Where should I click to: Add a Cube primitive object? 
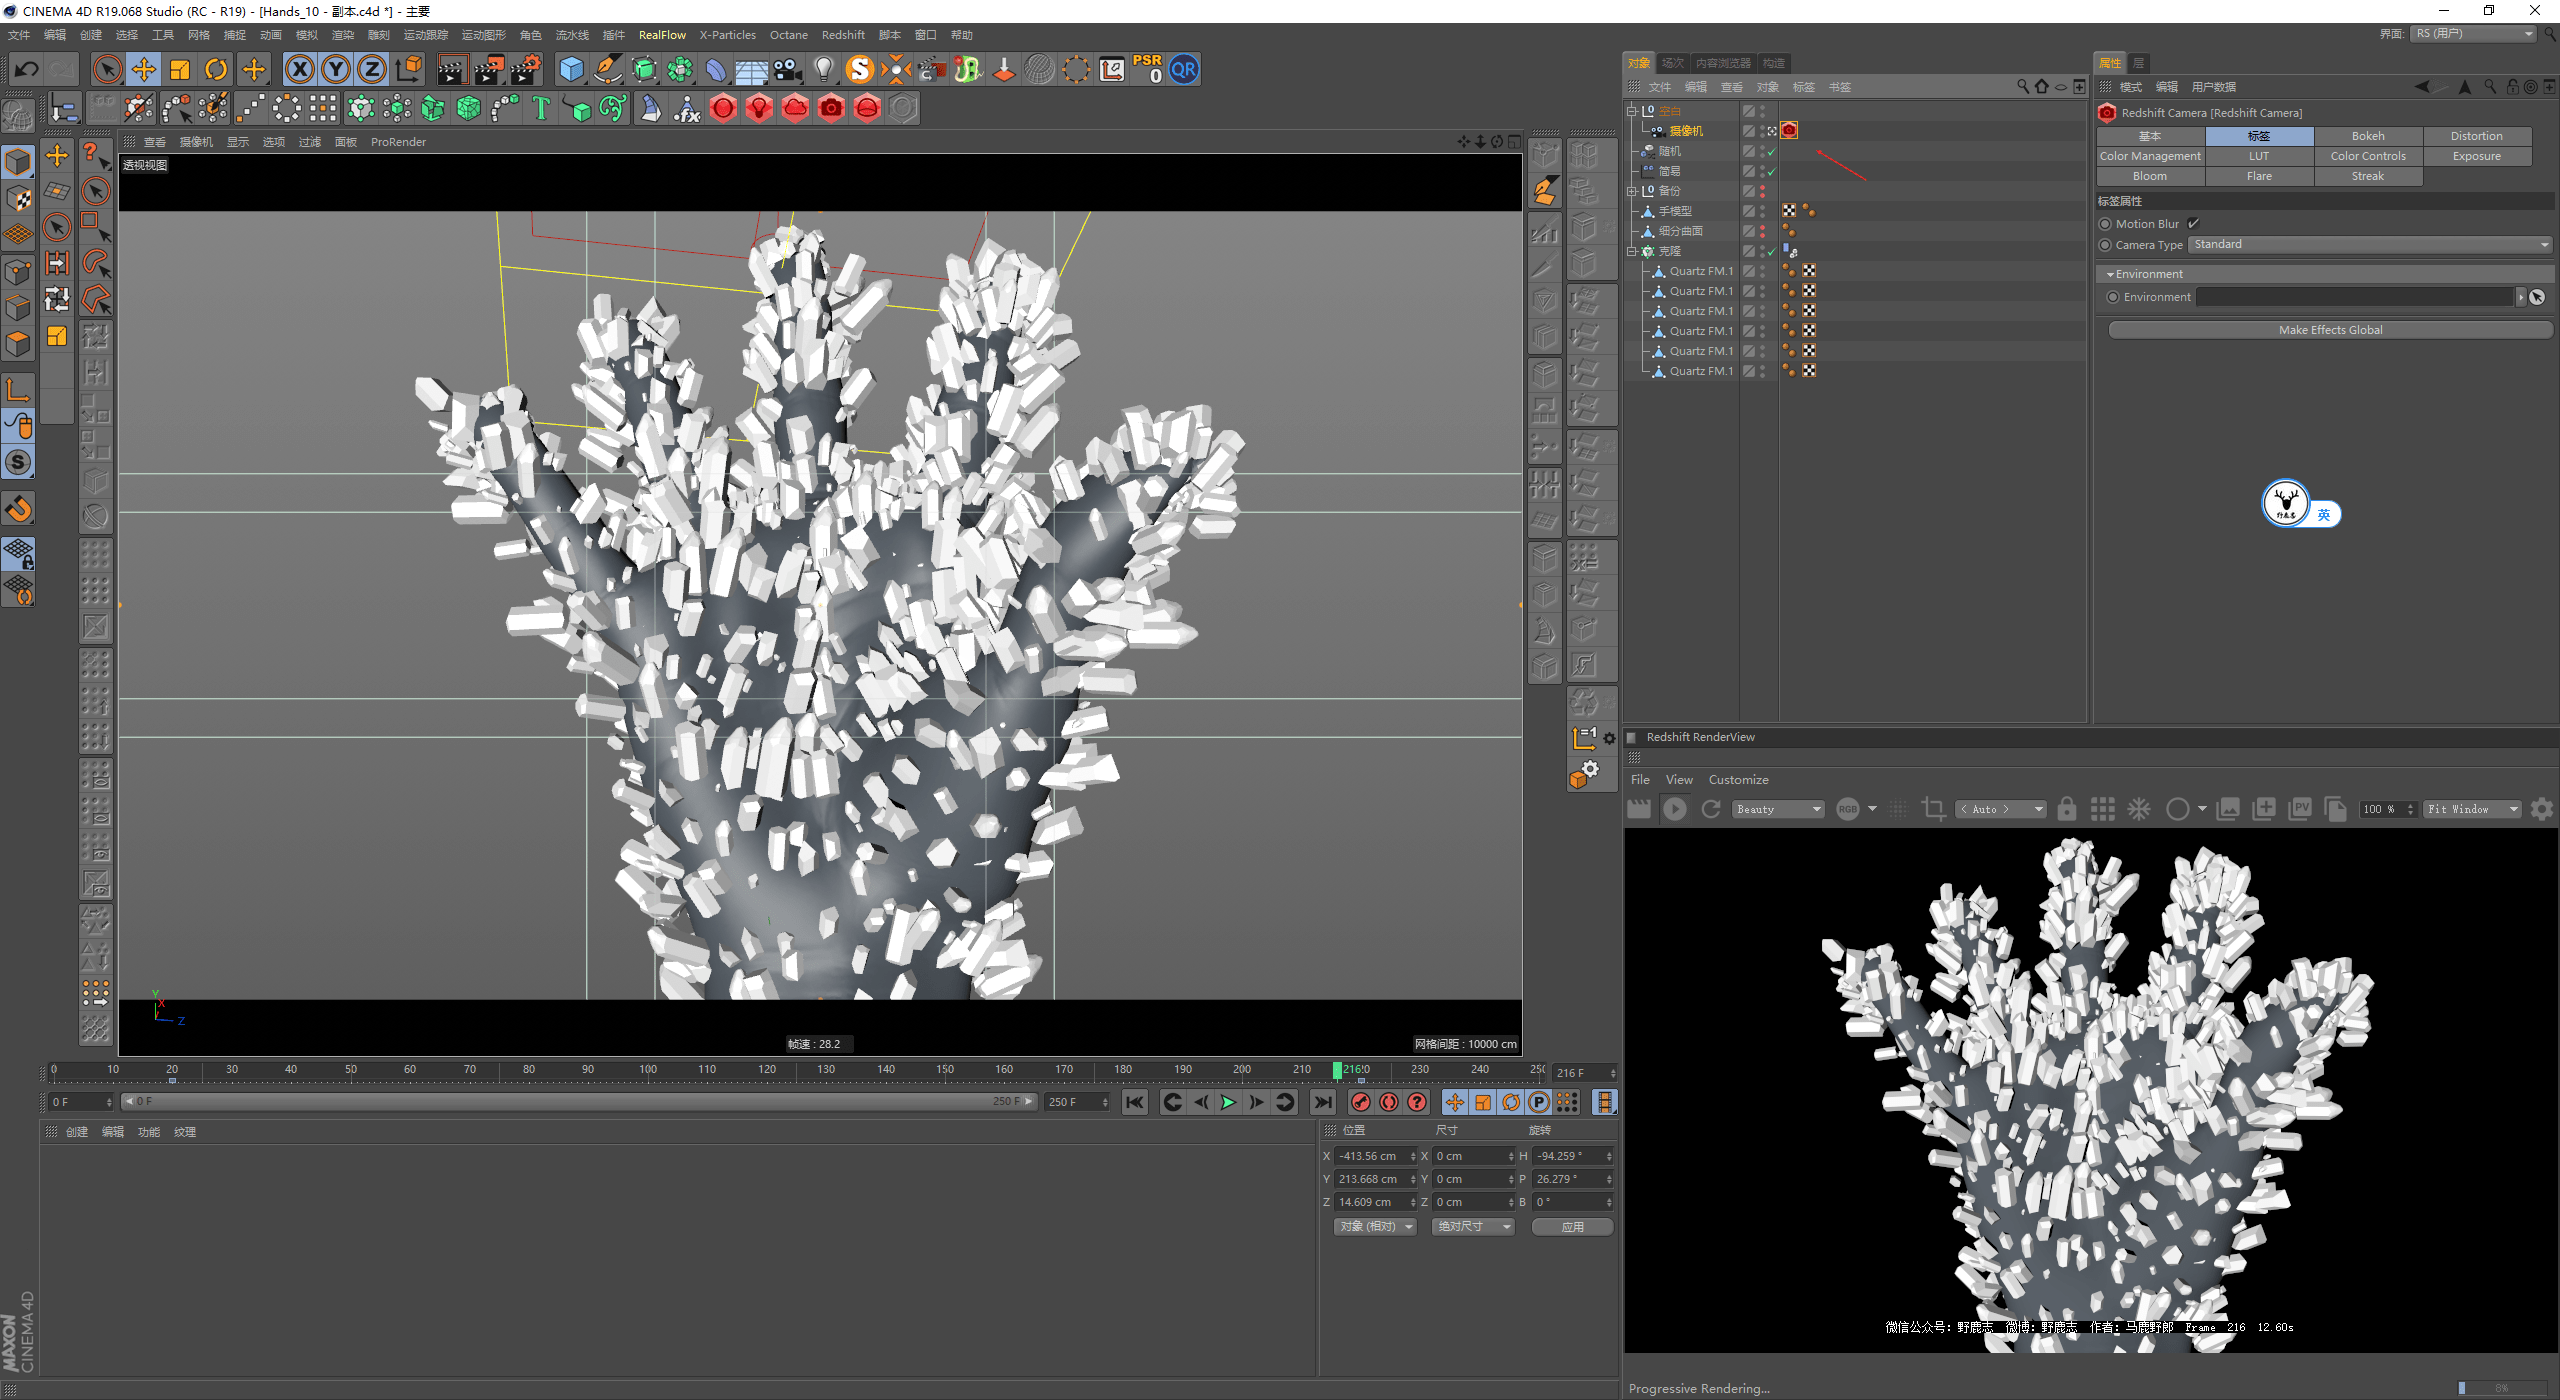click(571, 69)
